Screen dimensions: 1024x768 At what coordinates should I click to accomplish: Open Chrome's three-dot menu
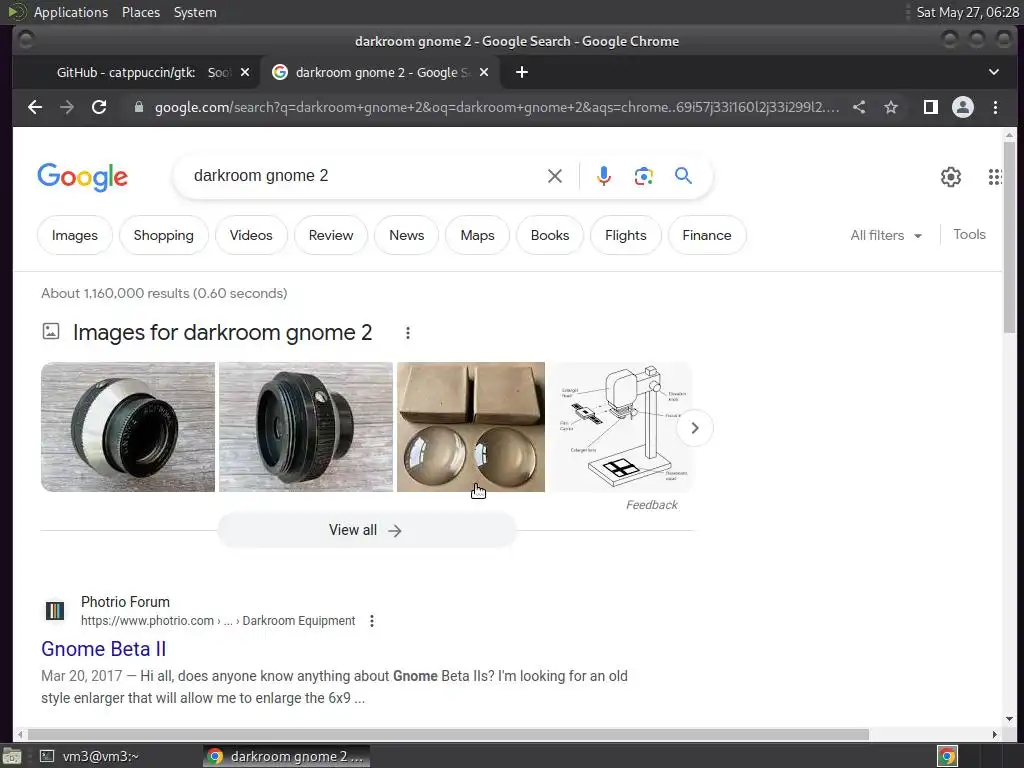coord(995,107)
